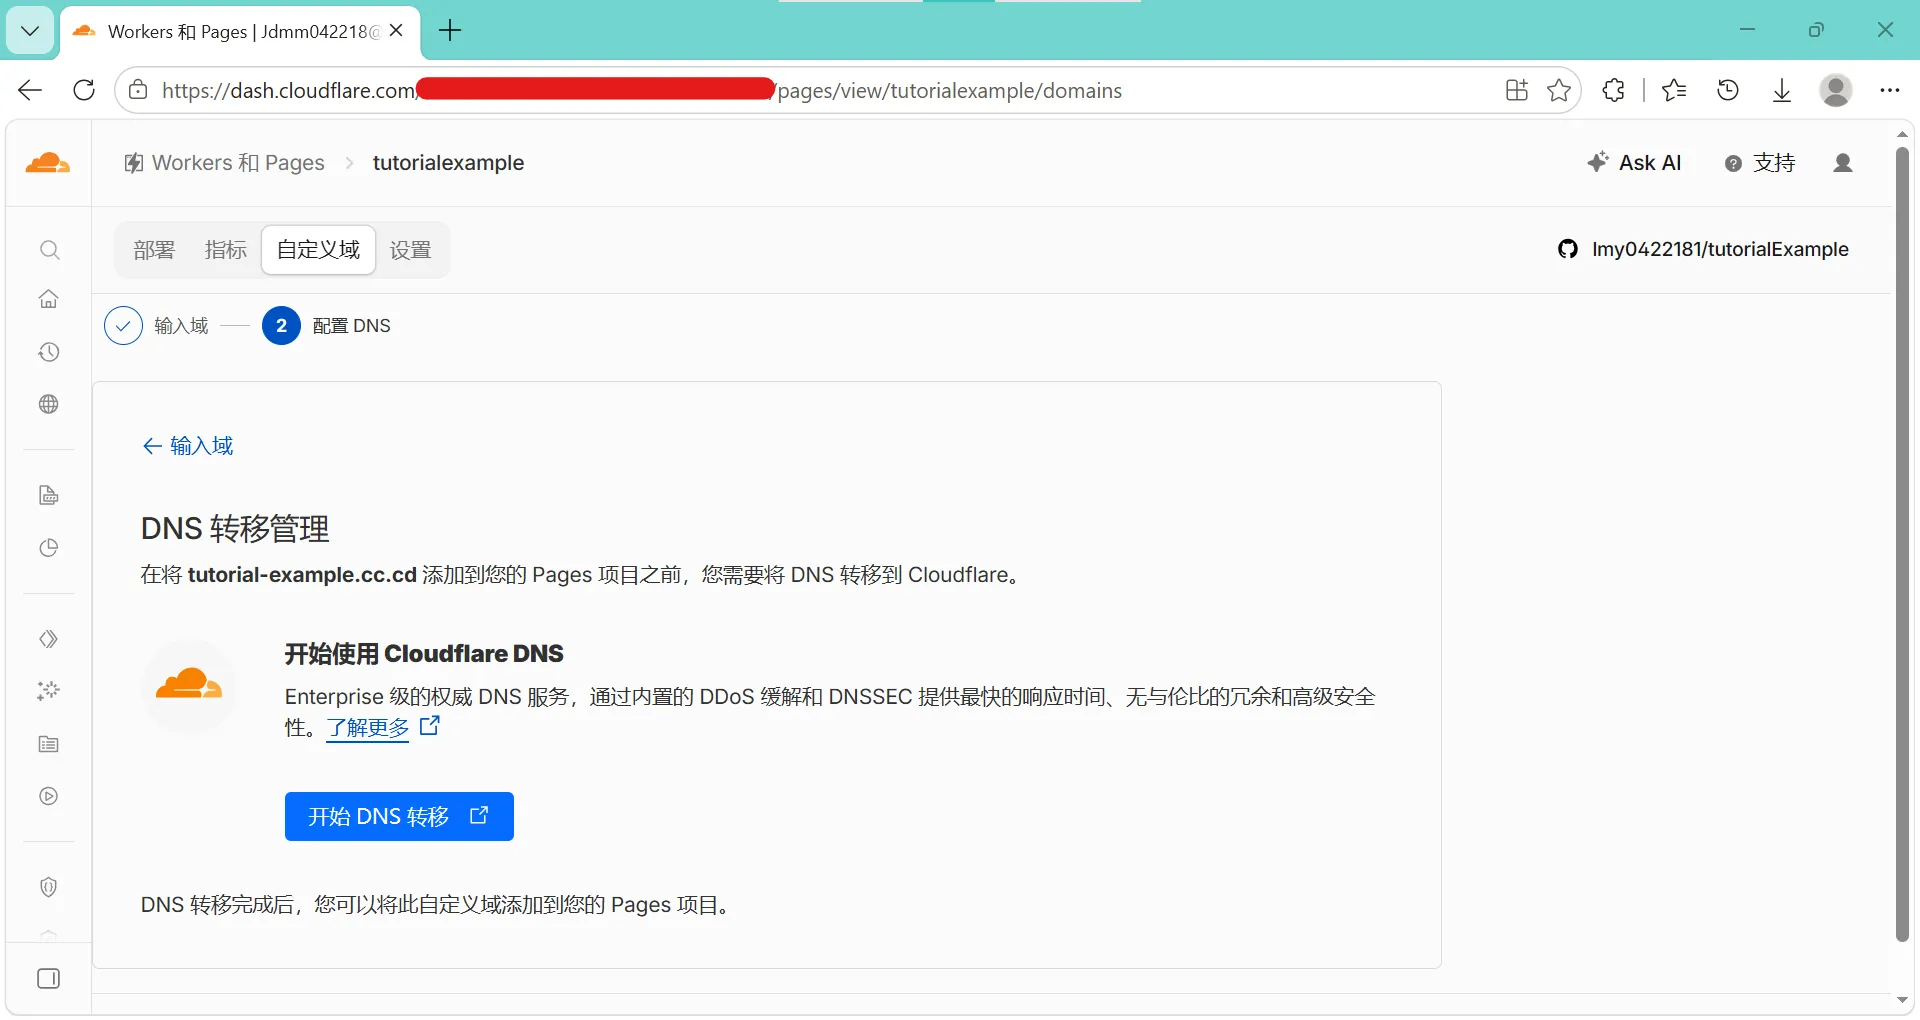Open the browser history icon
1920x1020 pixels.
click(1728, 90)
